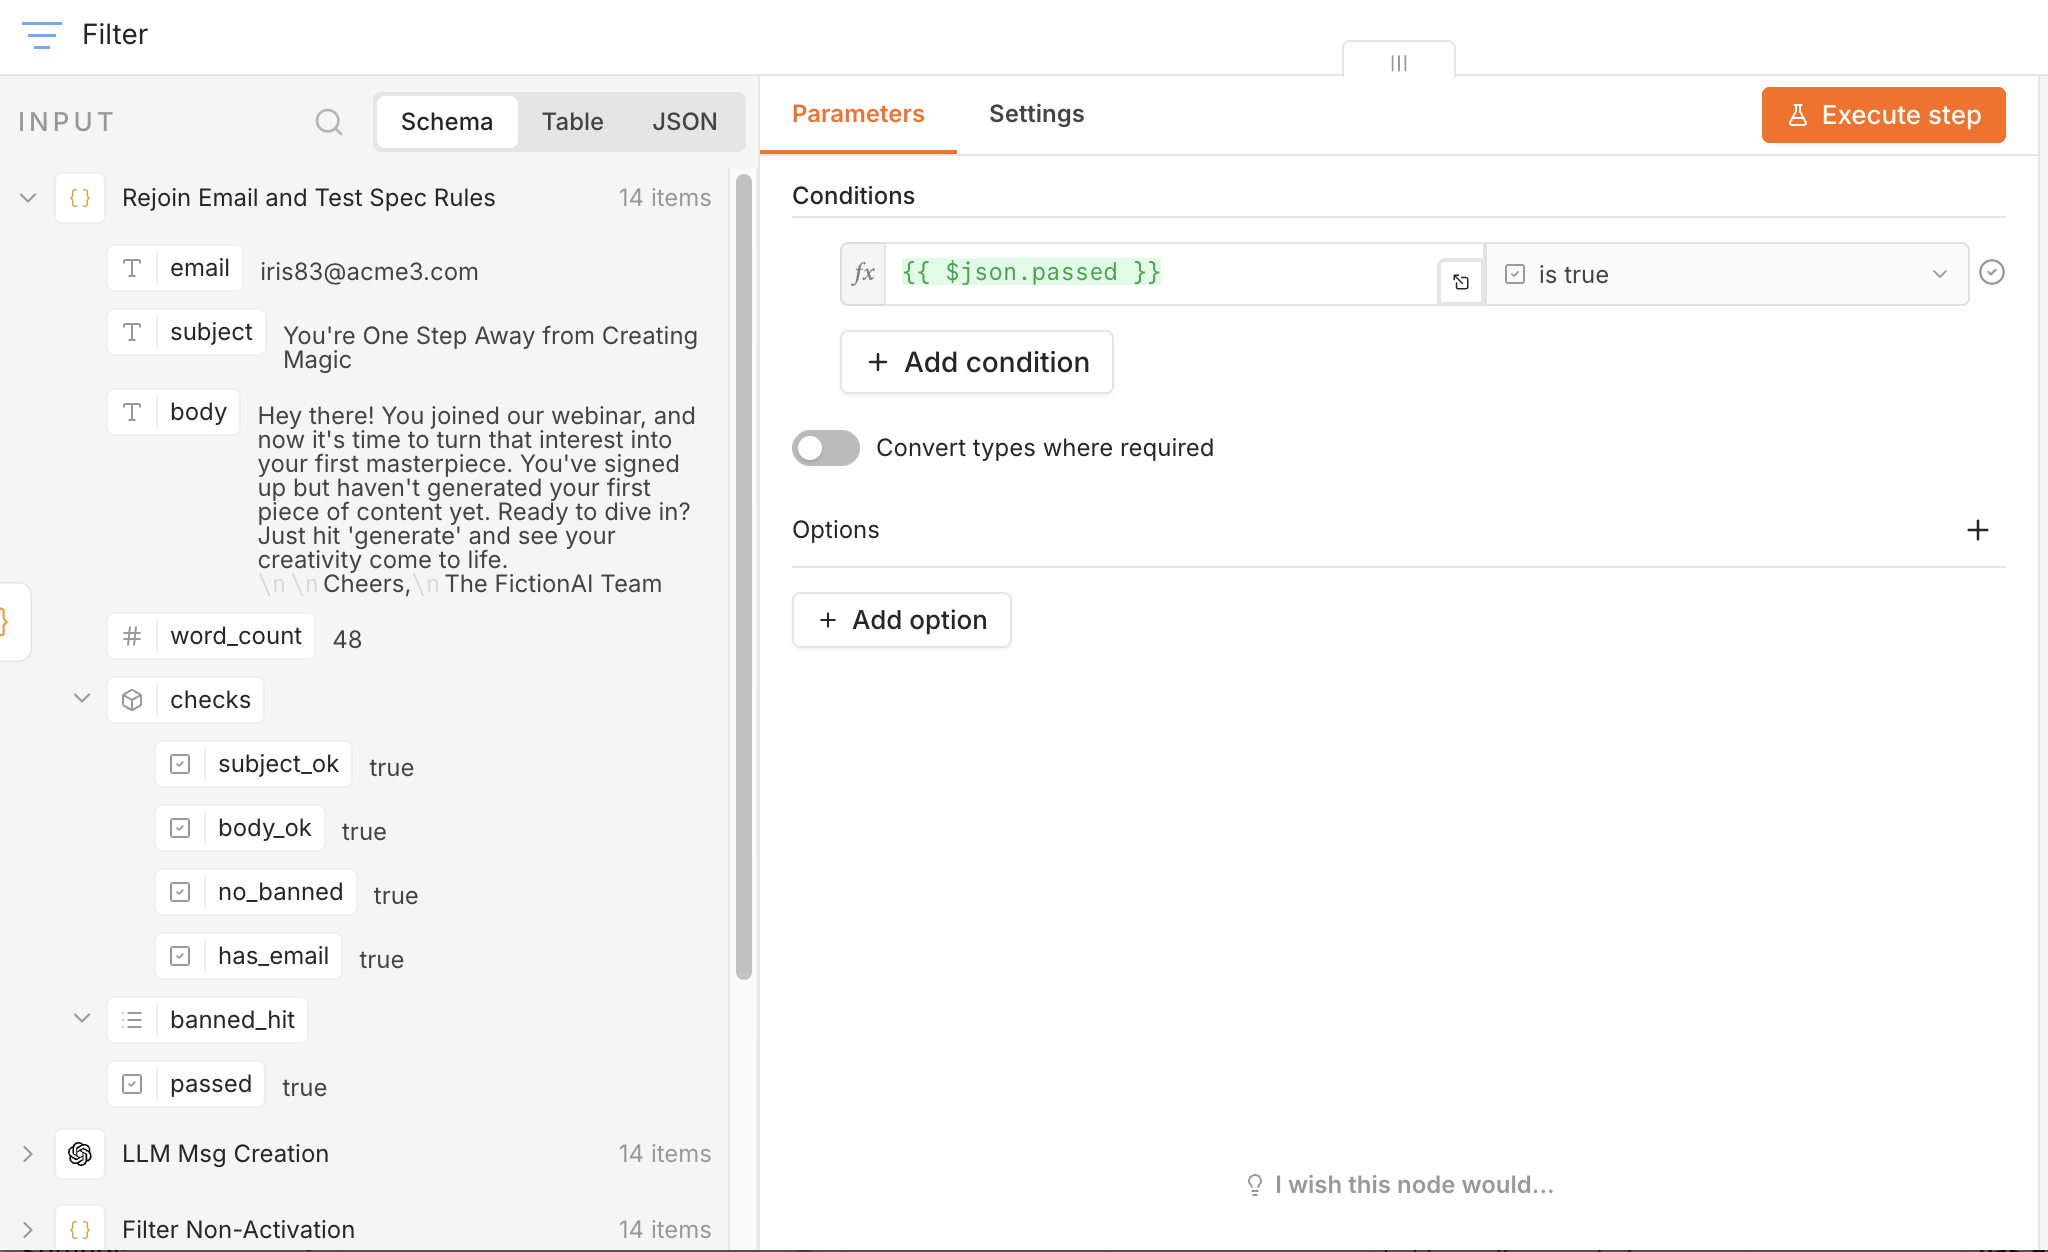Switch input view to JSON

pos(684,122)
